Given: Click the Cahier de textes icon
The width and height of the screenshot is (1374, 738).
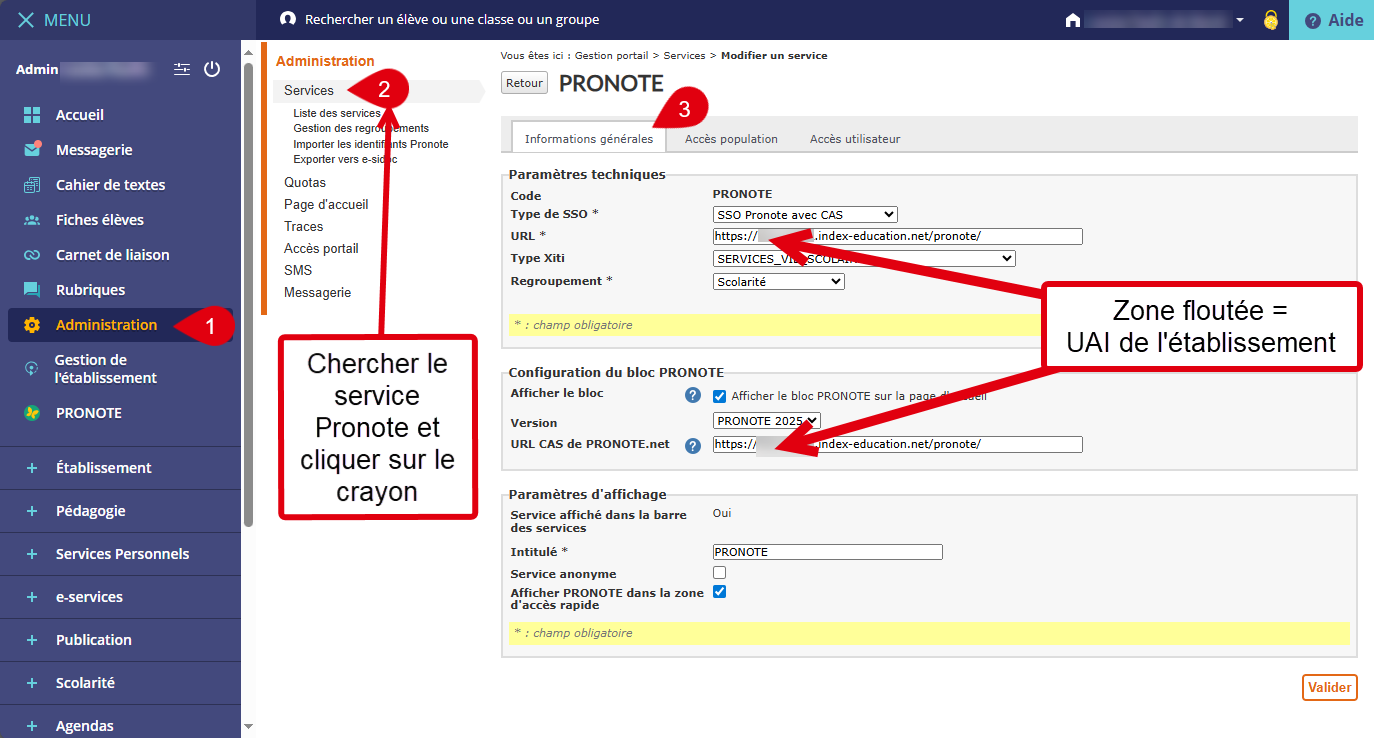Looking at the screenshot, I should [32, 185].
